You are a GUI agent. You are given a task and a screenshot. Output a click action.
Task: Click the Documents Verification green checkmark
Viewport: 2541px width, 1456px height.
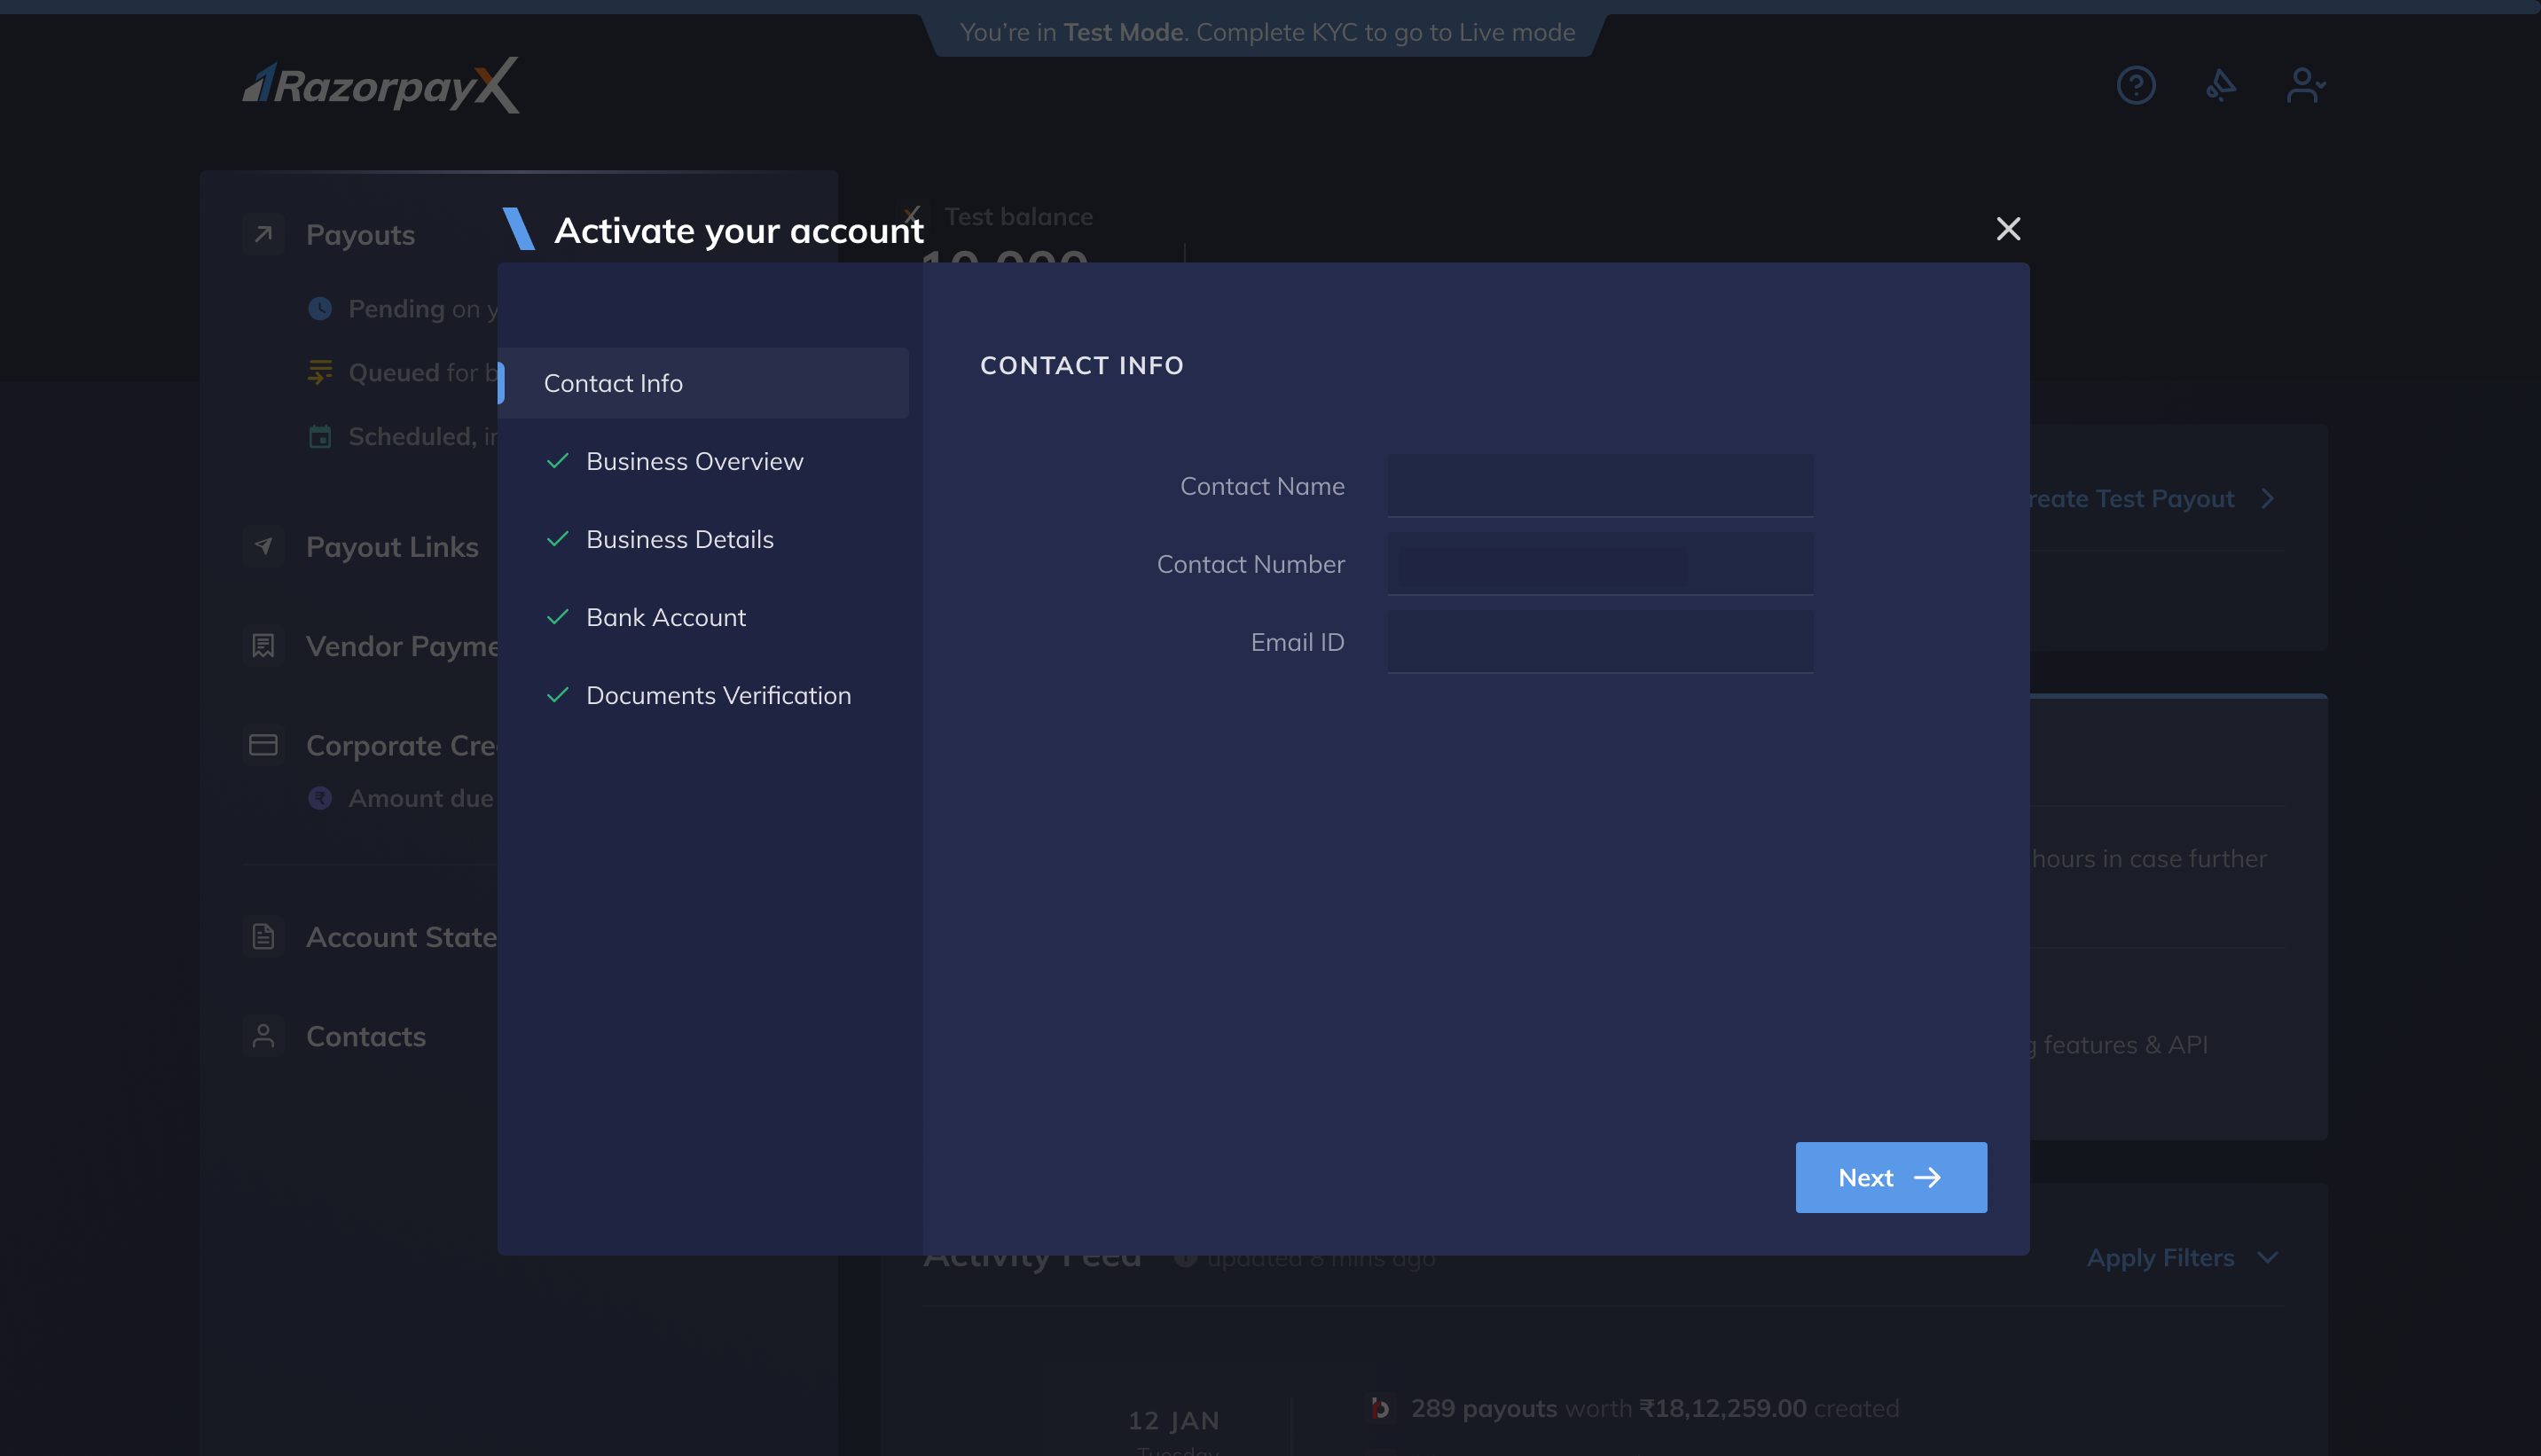click(x=558, y=695)
